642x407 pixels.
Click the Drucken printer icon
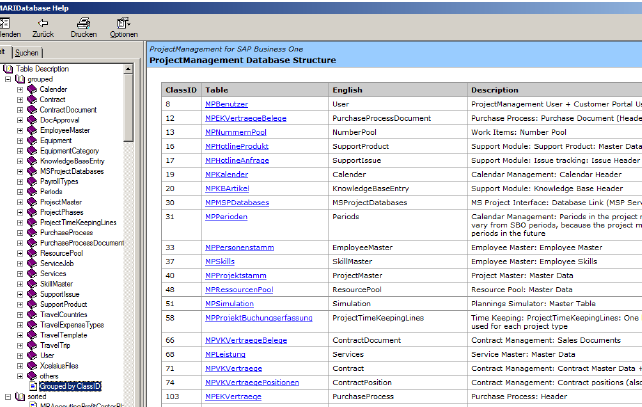[82, 21]
